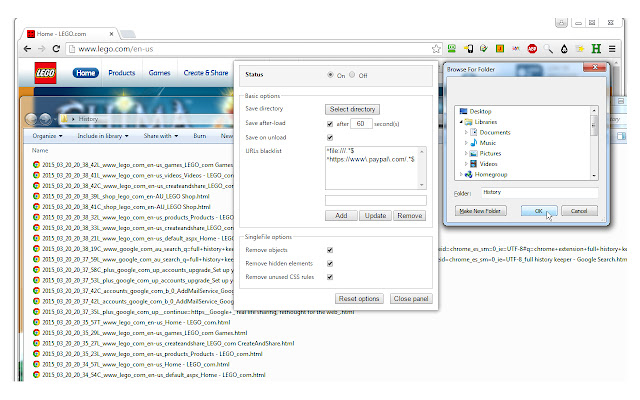Click the URLs blacklist scrollbar down arrow
This screenshot has width=640, height=400.
422,185
